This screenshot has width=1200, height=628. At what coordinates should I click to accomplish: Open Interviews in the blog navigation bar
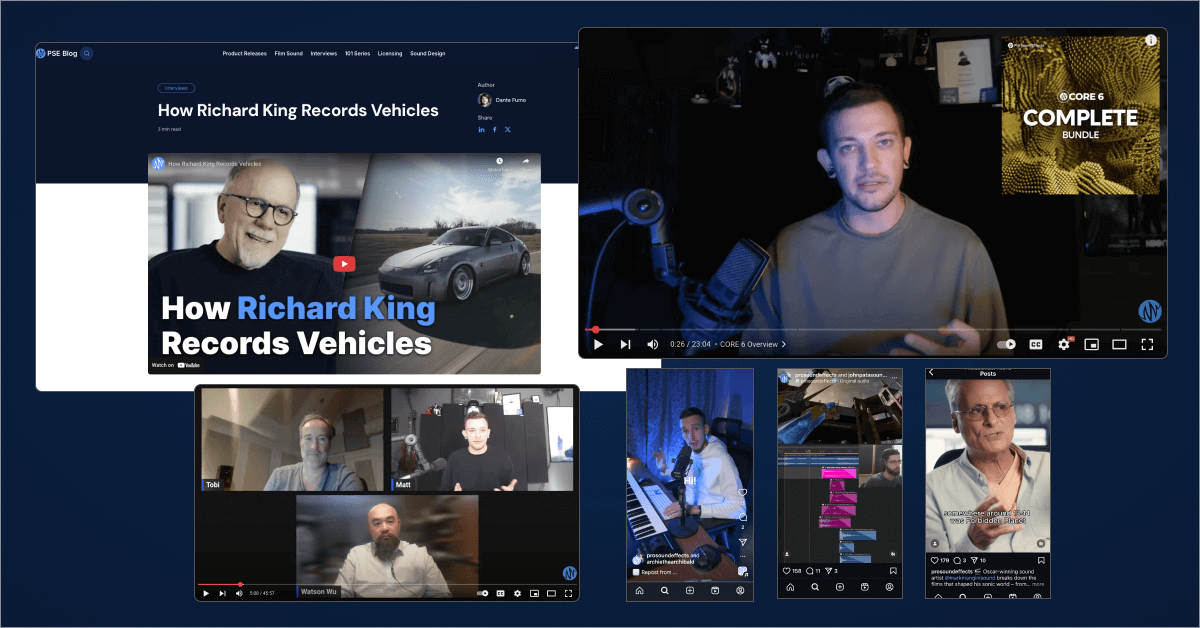(x=324, y=53)
